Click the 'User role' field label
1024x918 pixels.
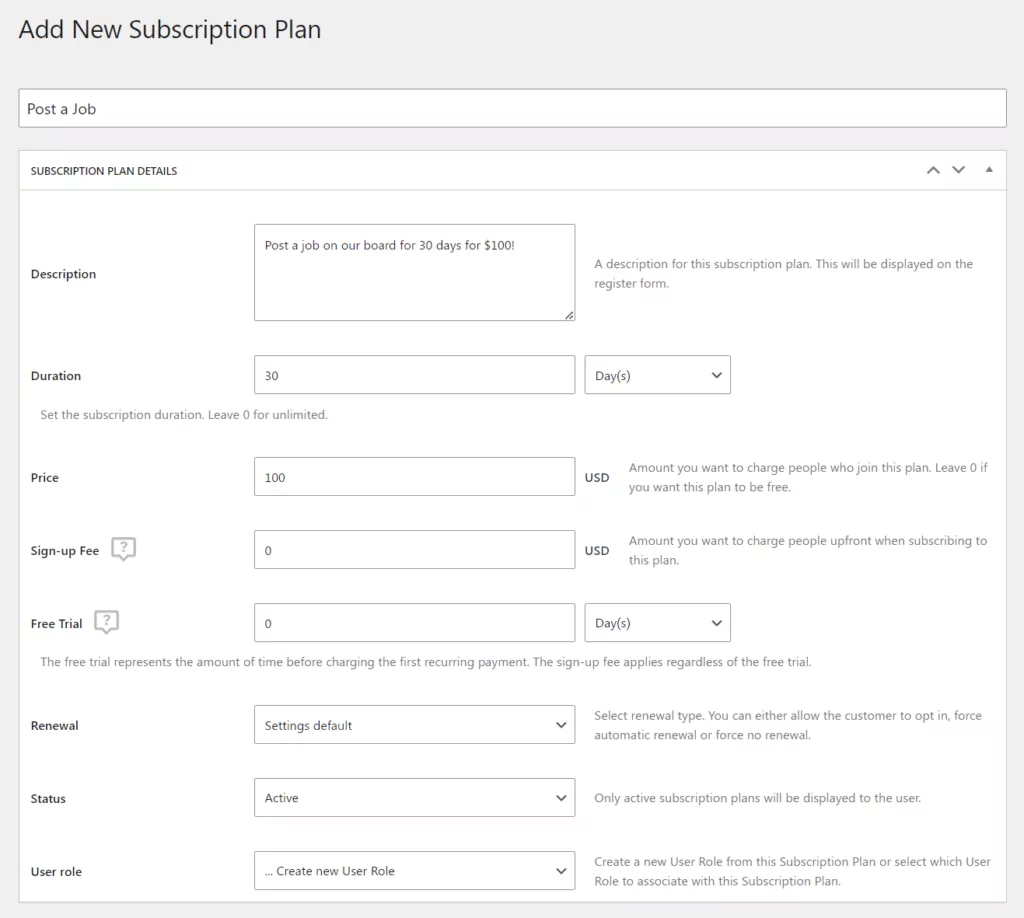tap(56, 872)
